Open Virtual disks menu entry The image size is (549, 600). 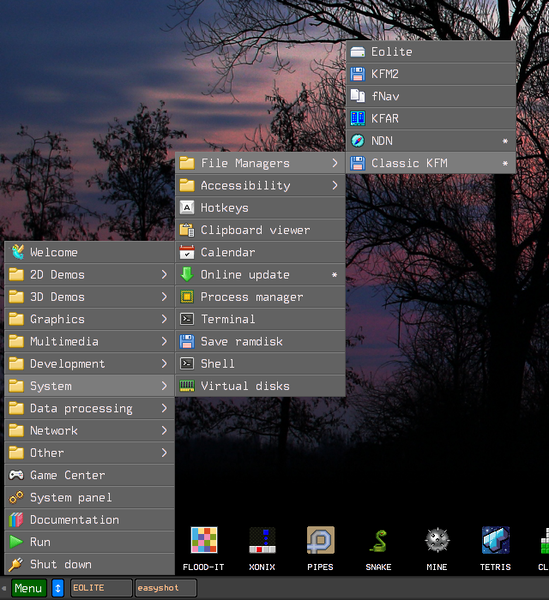click(x=260, y=386)
